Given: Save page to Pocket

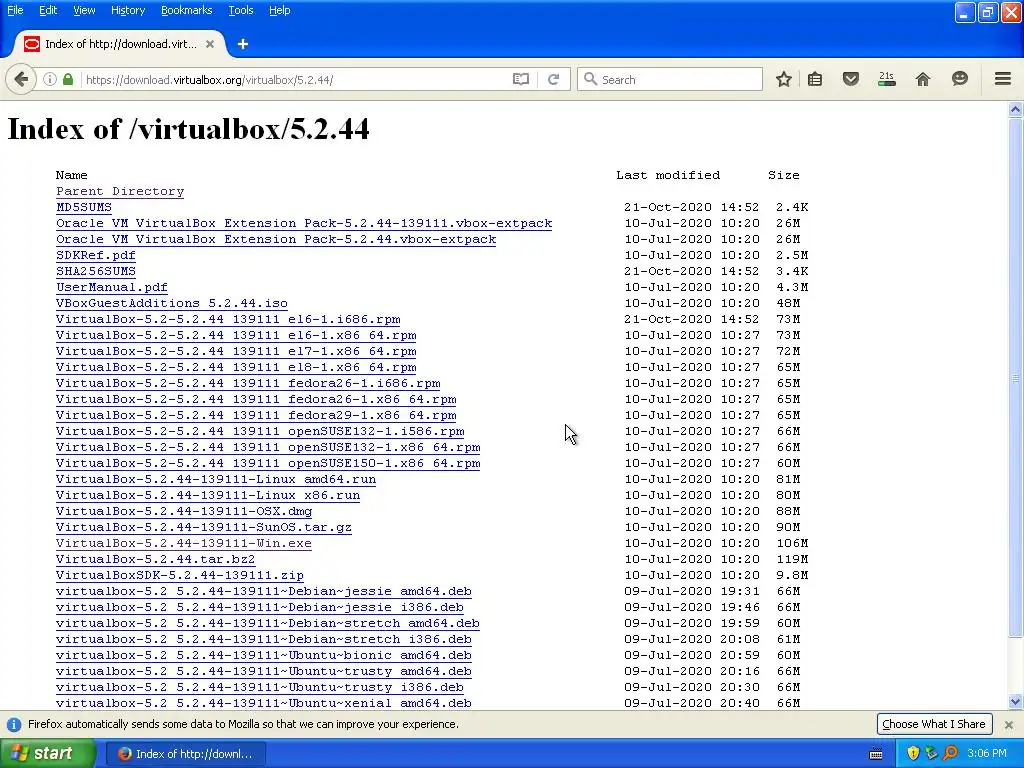Looking at the screenshot, I should pyautogui.click(x=850, y=80).
